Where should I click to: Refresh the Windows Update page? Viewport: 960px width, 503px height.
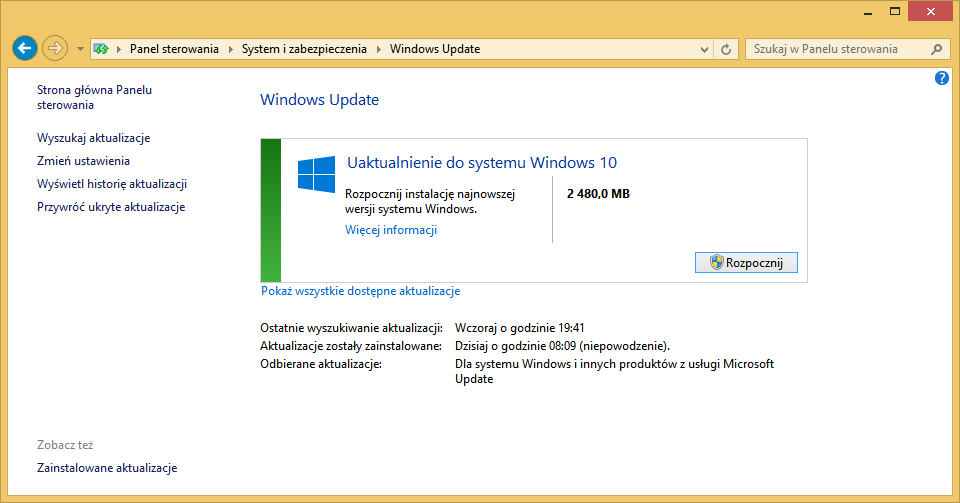point(726,50)
